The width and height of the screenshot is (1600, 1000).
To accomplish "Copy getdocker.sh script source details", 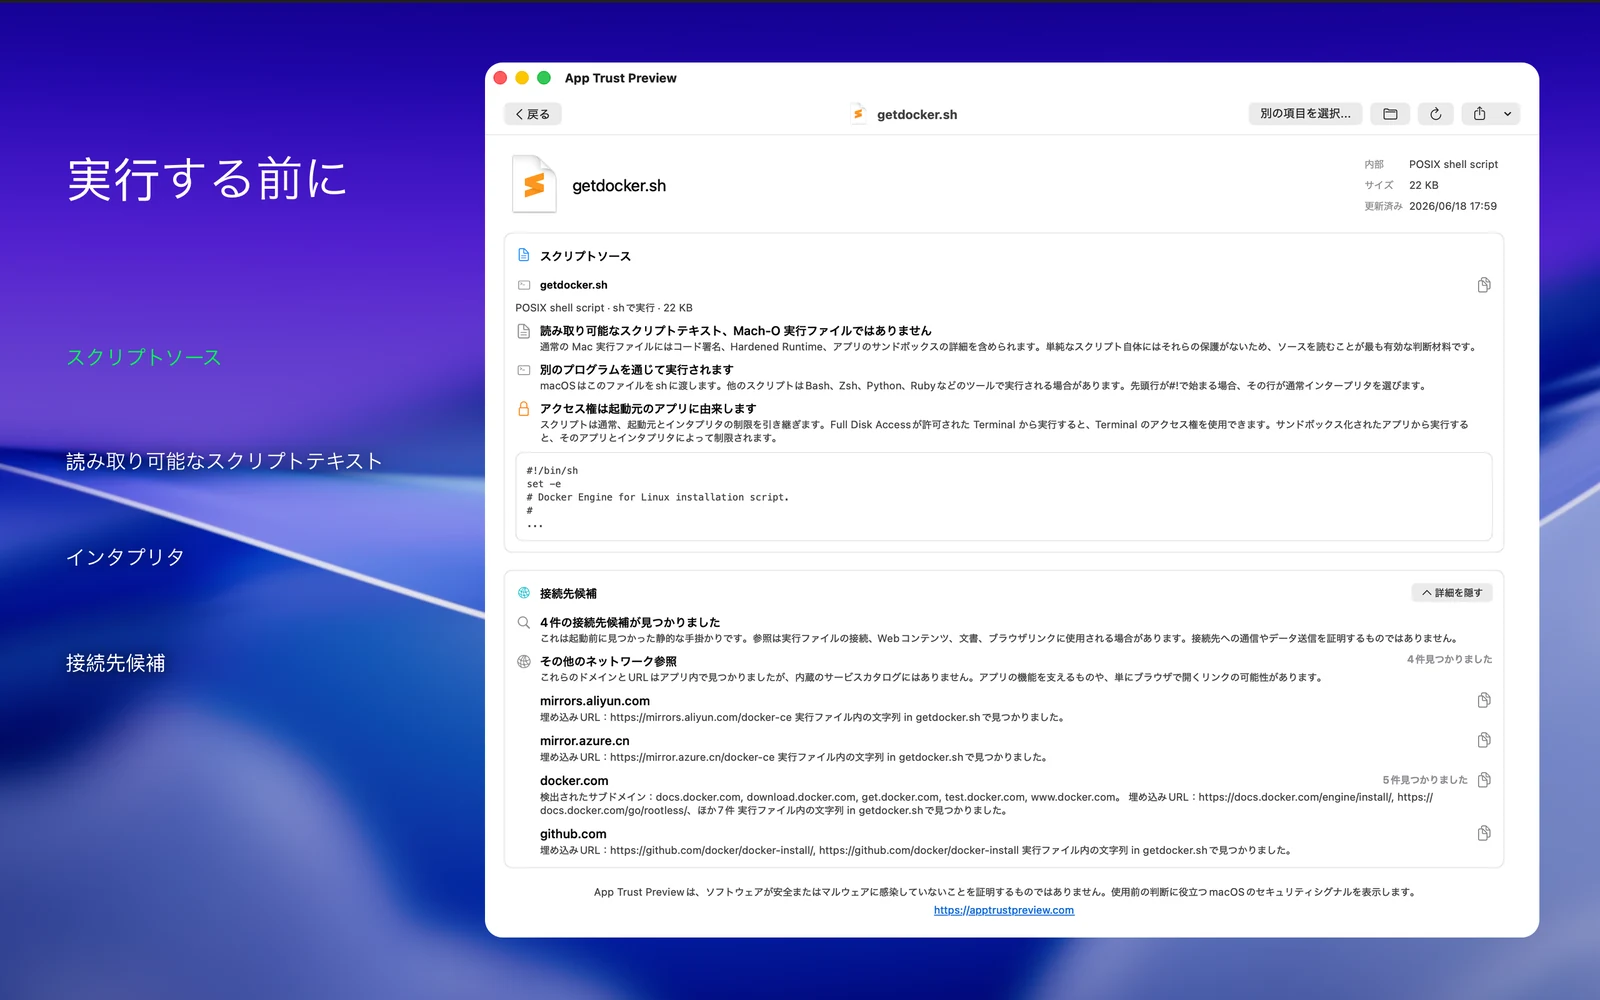I will (1484, 285).
